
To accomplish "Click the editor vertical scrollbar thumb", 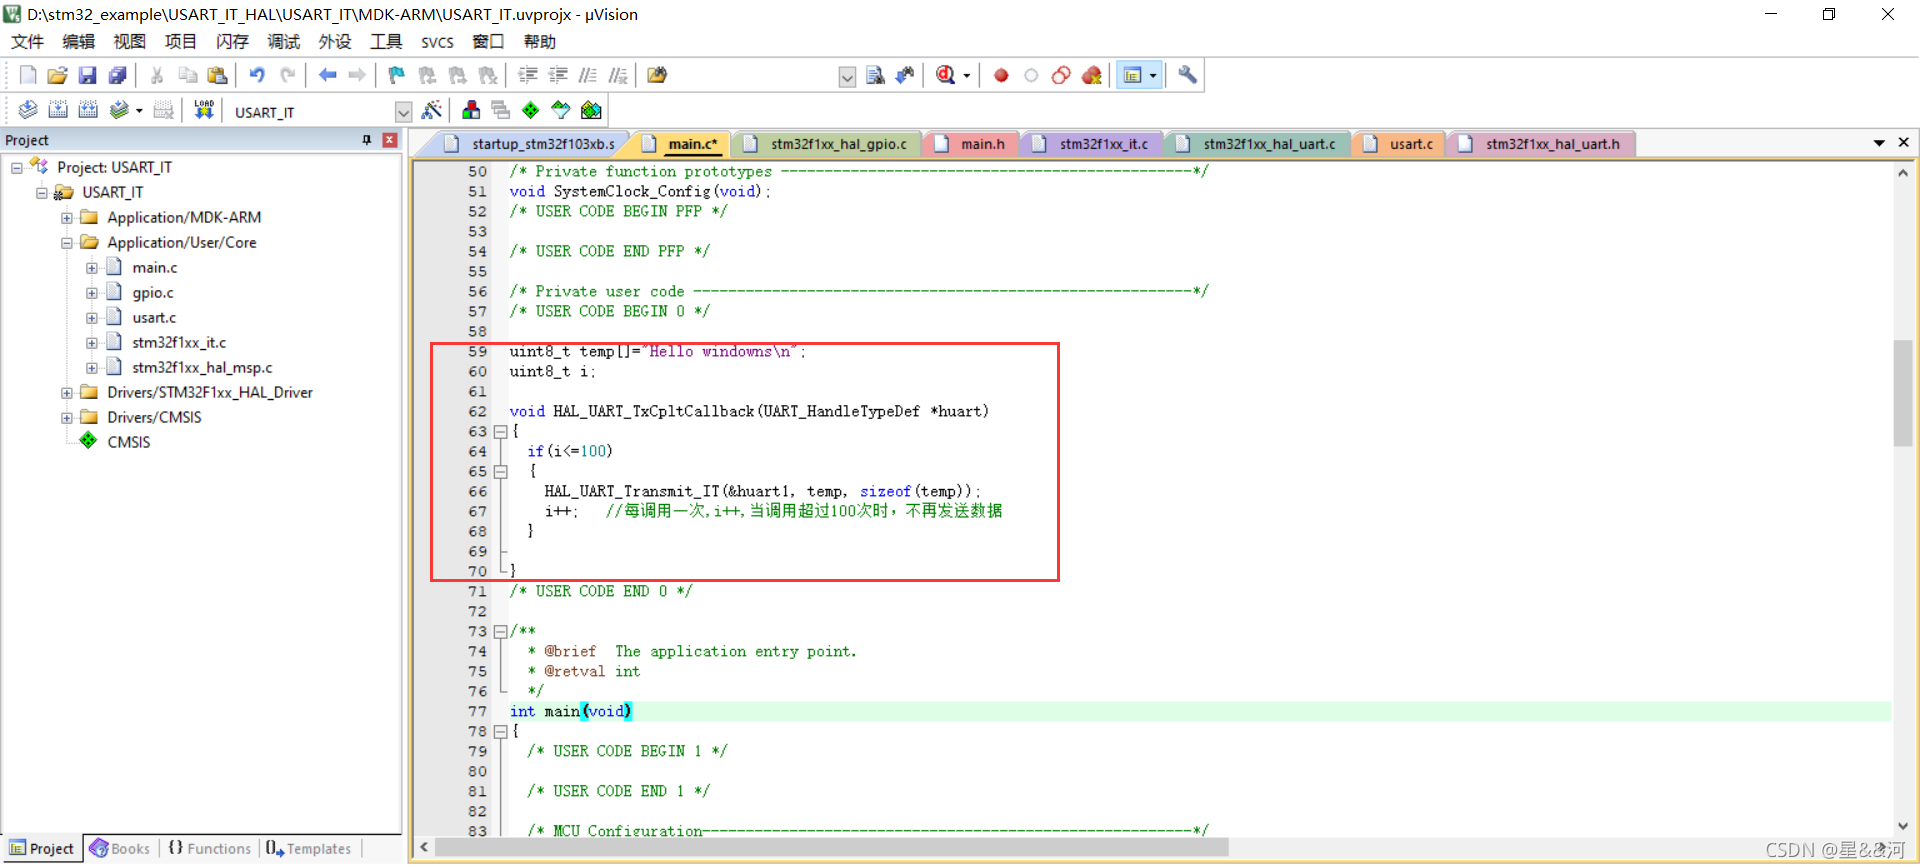I will point(1902,393).
